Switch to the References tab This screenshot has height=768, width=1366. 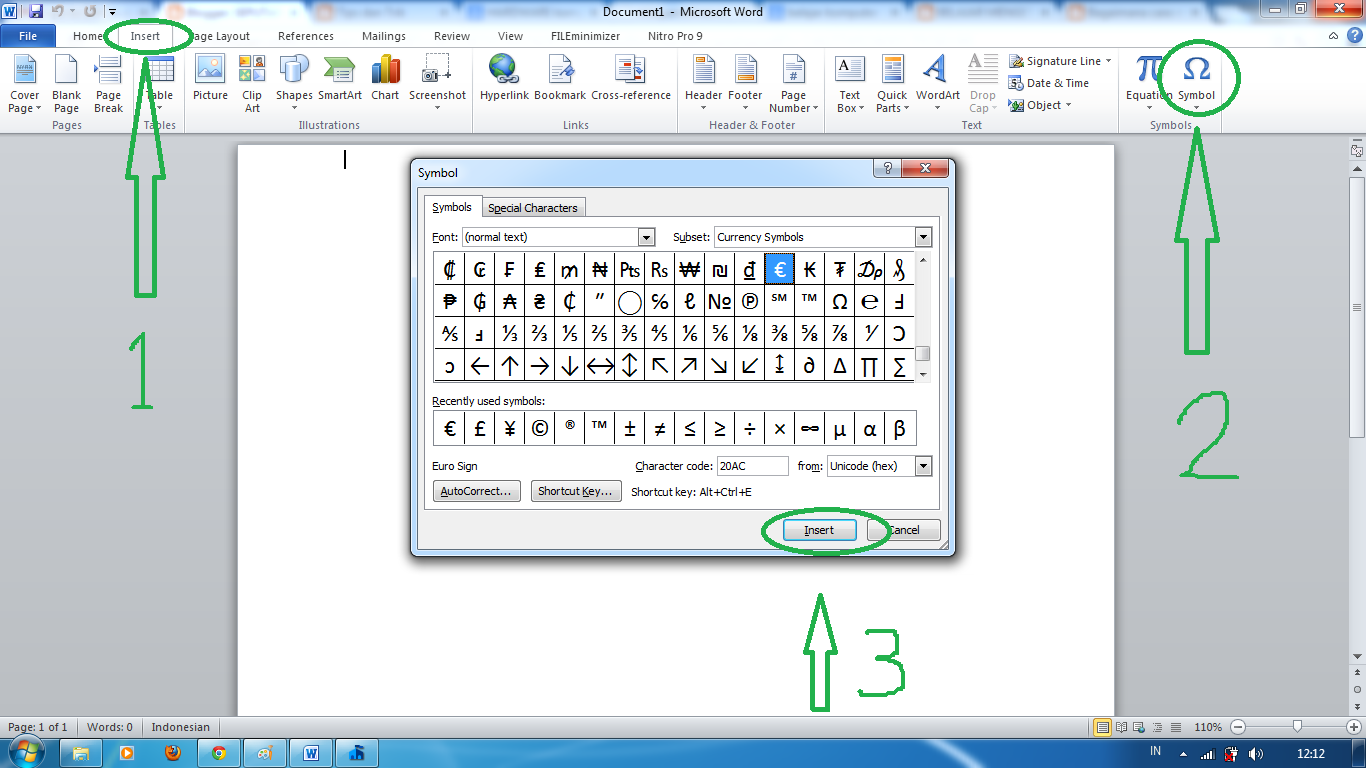(306, 36)
